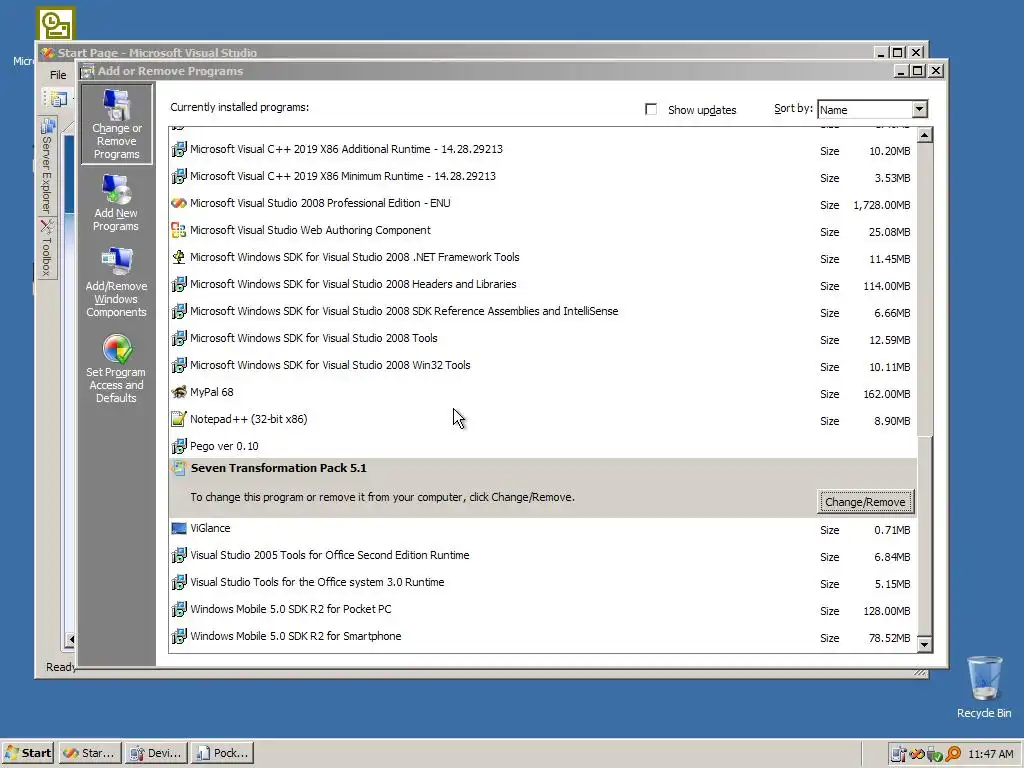Screen dimensions: 1024x768
Task: Click Add or Remove Programs title bar icon
Action: coord(88,71)
